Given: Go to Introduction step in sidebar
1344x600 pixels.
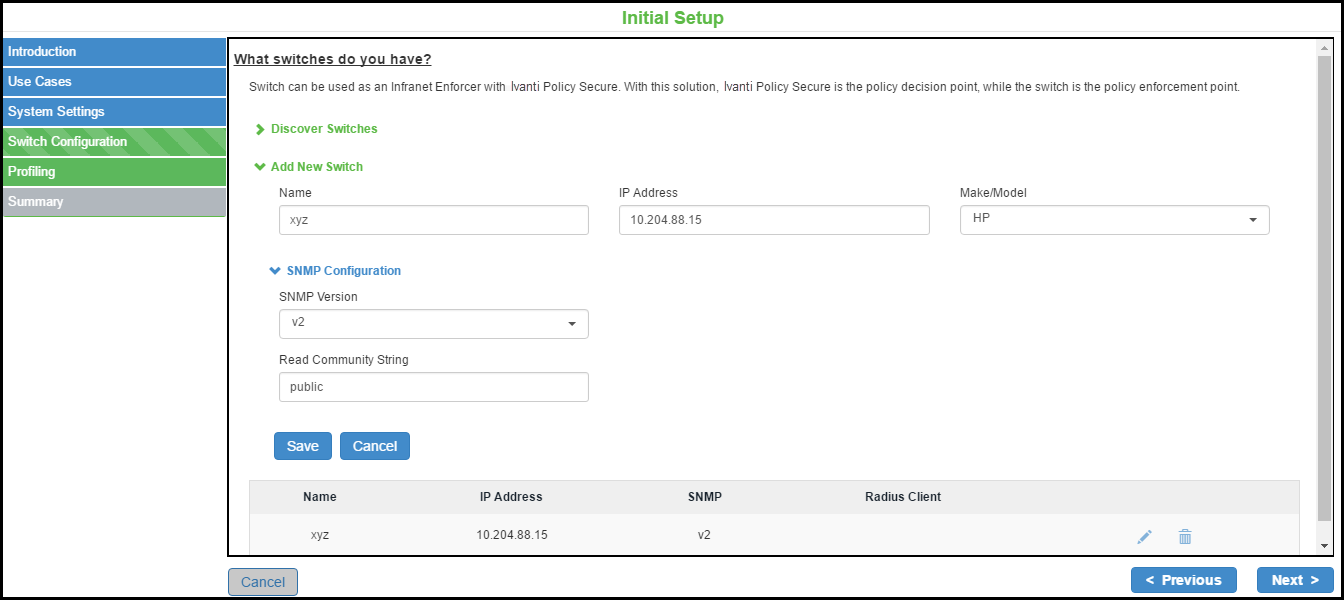Looking at the screenshot, I should click(x=114, y=52).
